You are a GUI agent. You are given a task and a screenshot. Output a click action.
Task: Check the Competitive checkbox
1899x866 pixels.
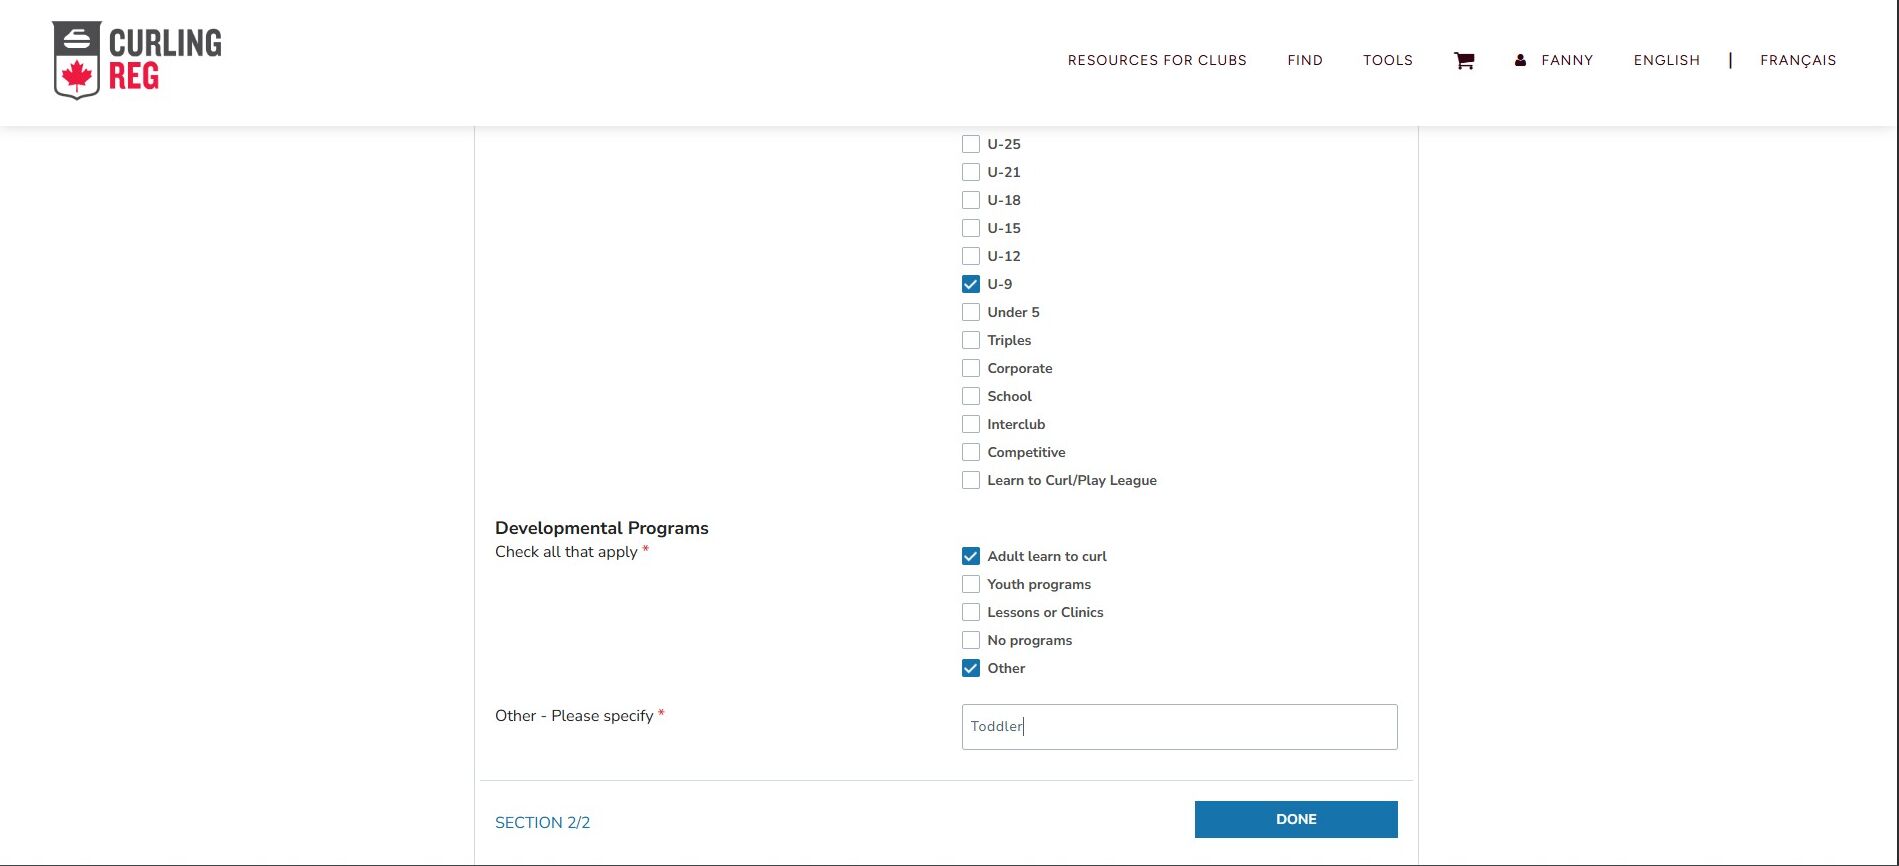pos(970,452)
